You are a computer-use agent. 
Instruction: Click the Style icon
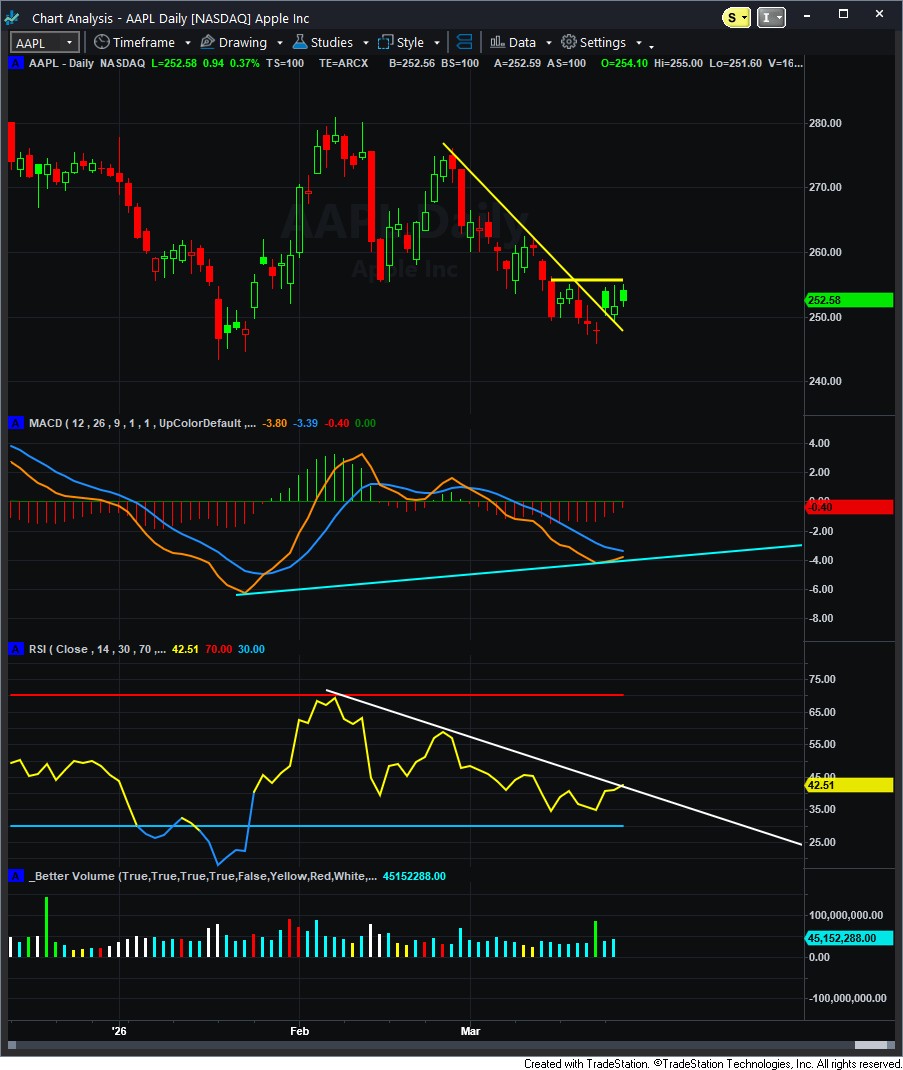click(x=386, y=42)
